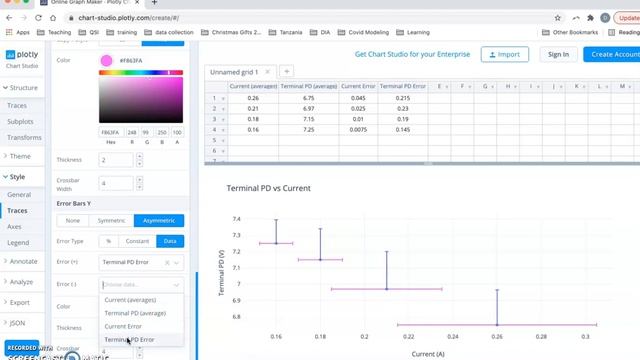
Task: Collapse the Style section
Action: tap(14, 177)
